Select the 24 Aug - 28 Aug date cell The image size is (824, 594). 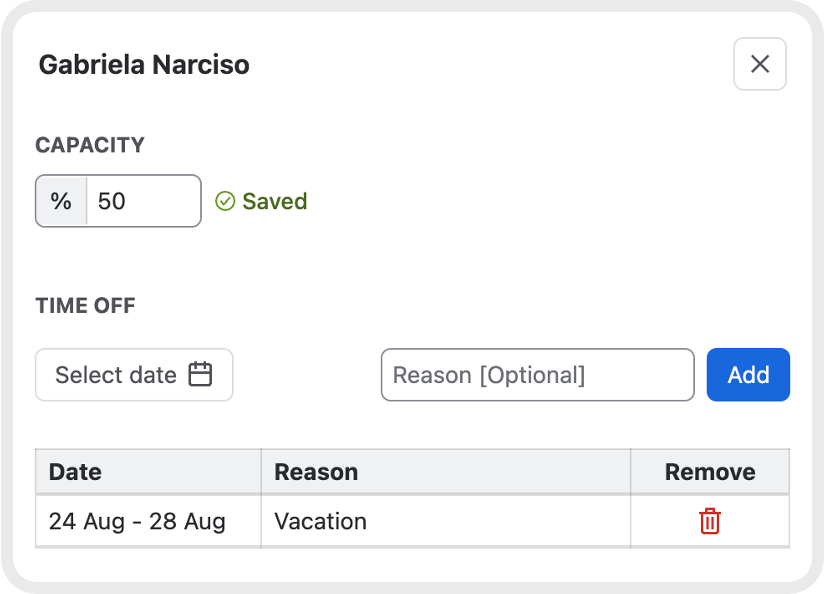(148, 521)
